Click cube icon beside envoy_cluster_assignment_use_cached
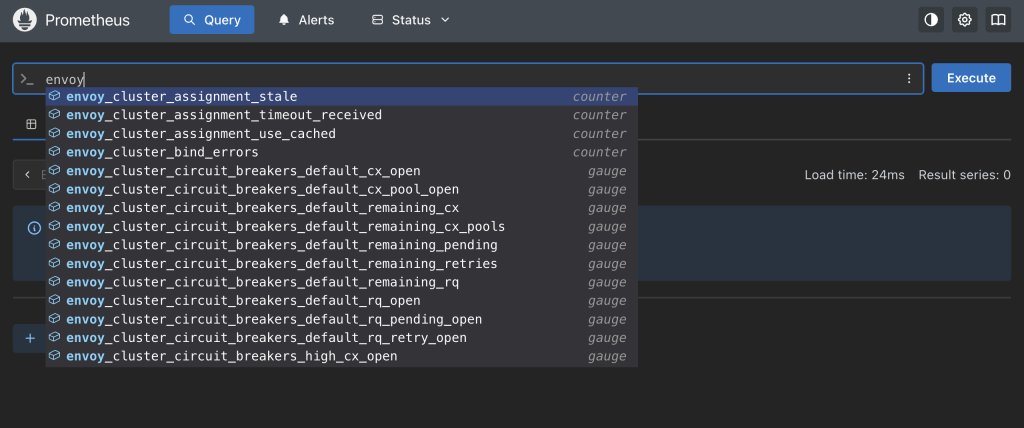This screenshot has width=1024, height=428. pos(55,133)
